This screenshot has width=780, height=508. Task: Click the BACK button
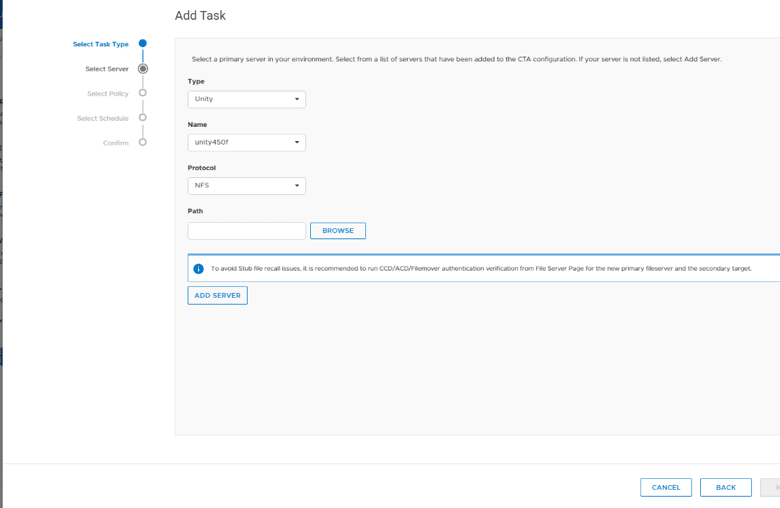coord(726,488)
